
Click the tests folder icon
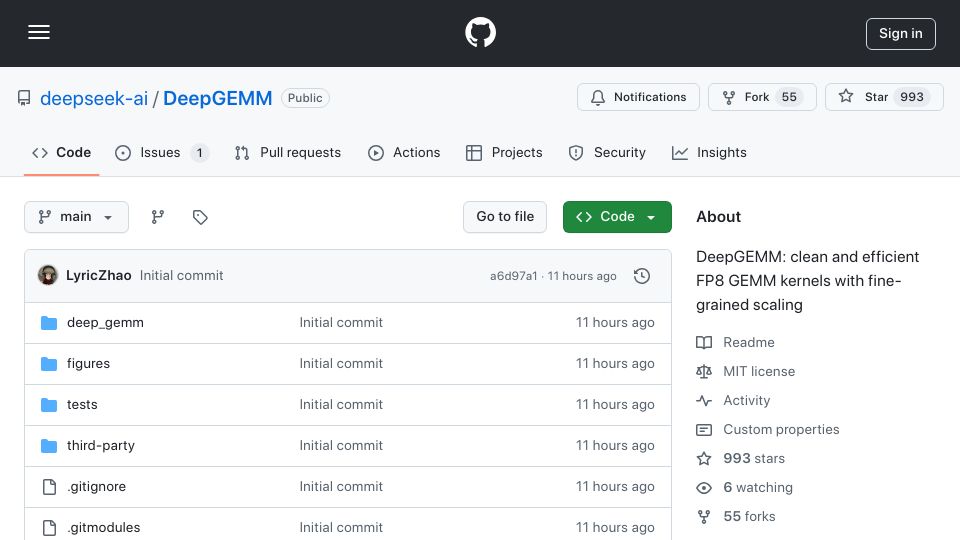tap(49, 405)
